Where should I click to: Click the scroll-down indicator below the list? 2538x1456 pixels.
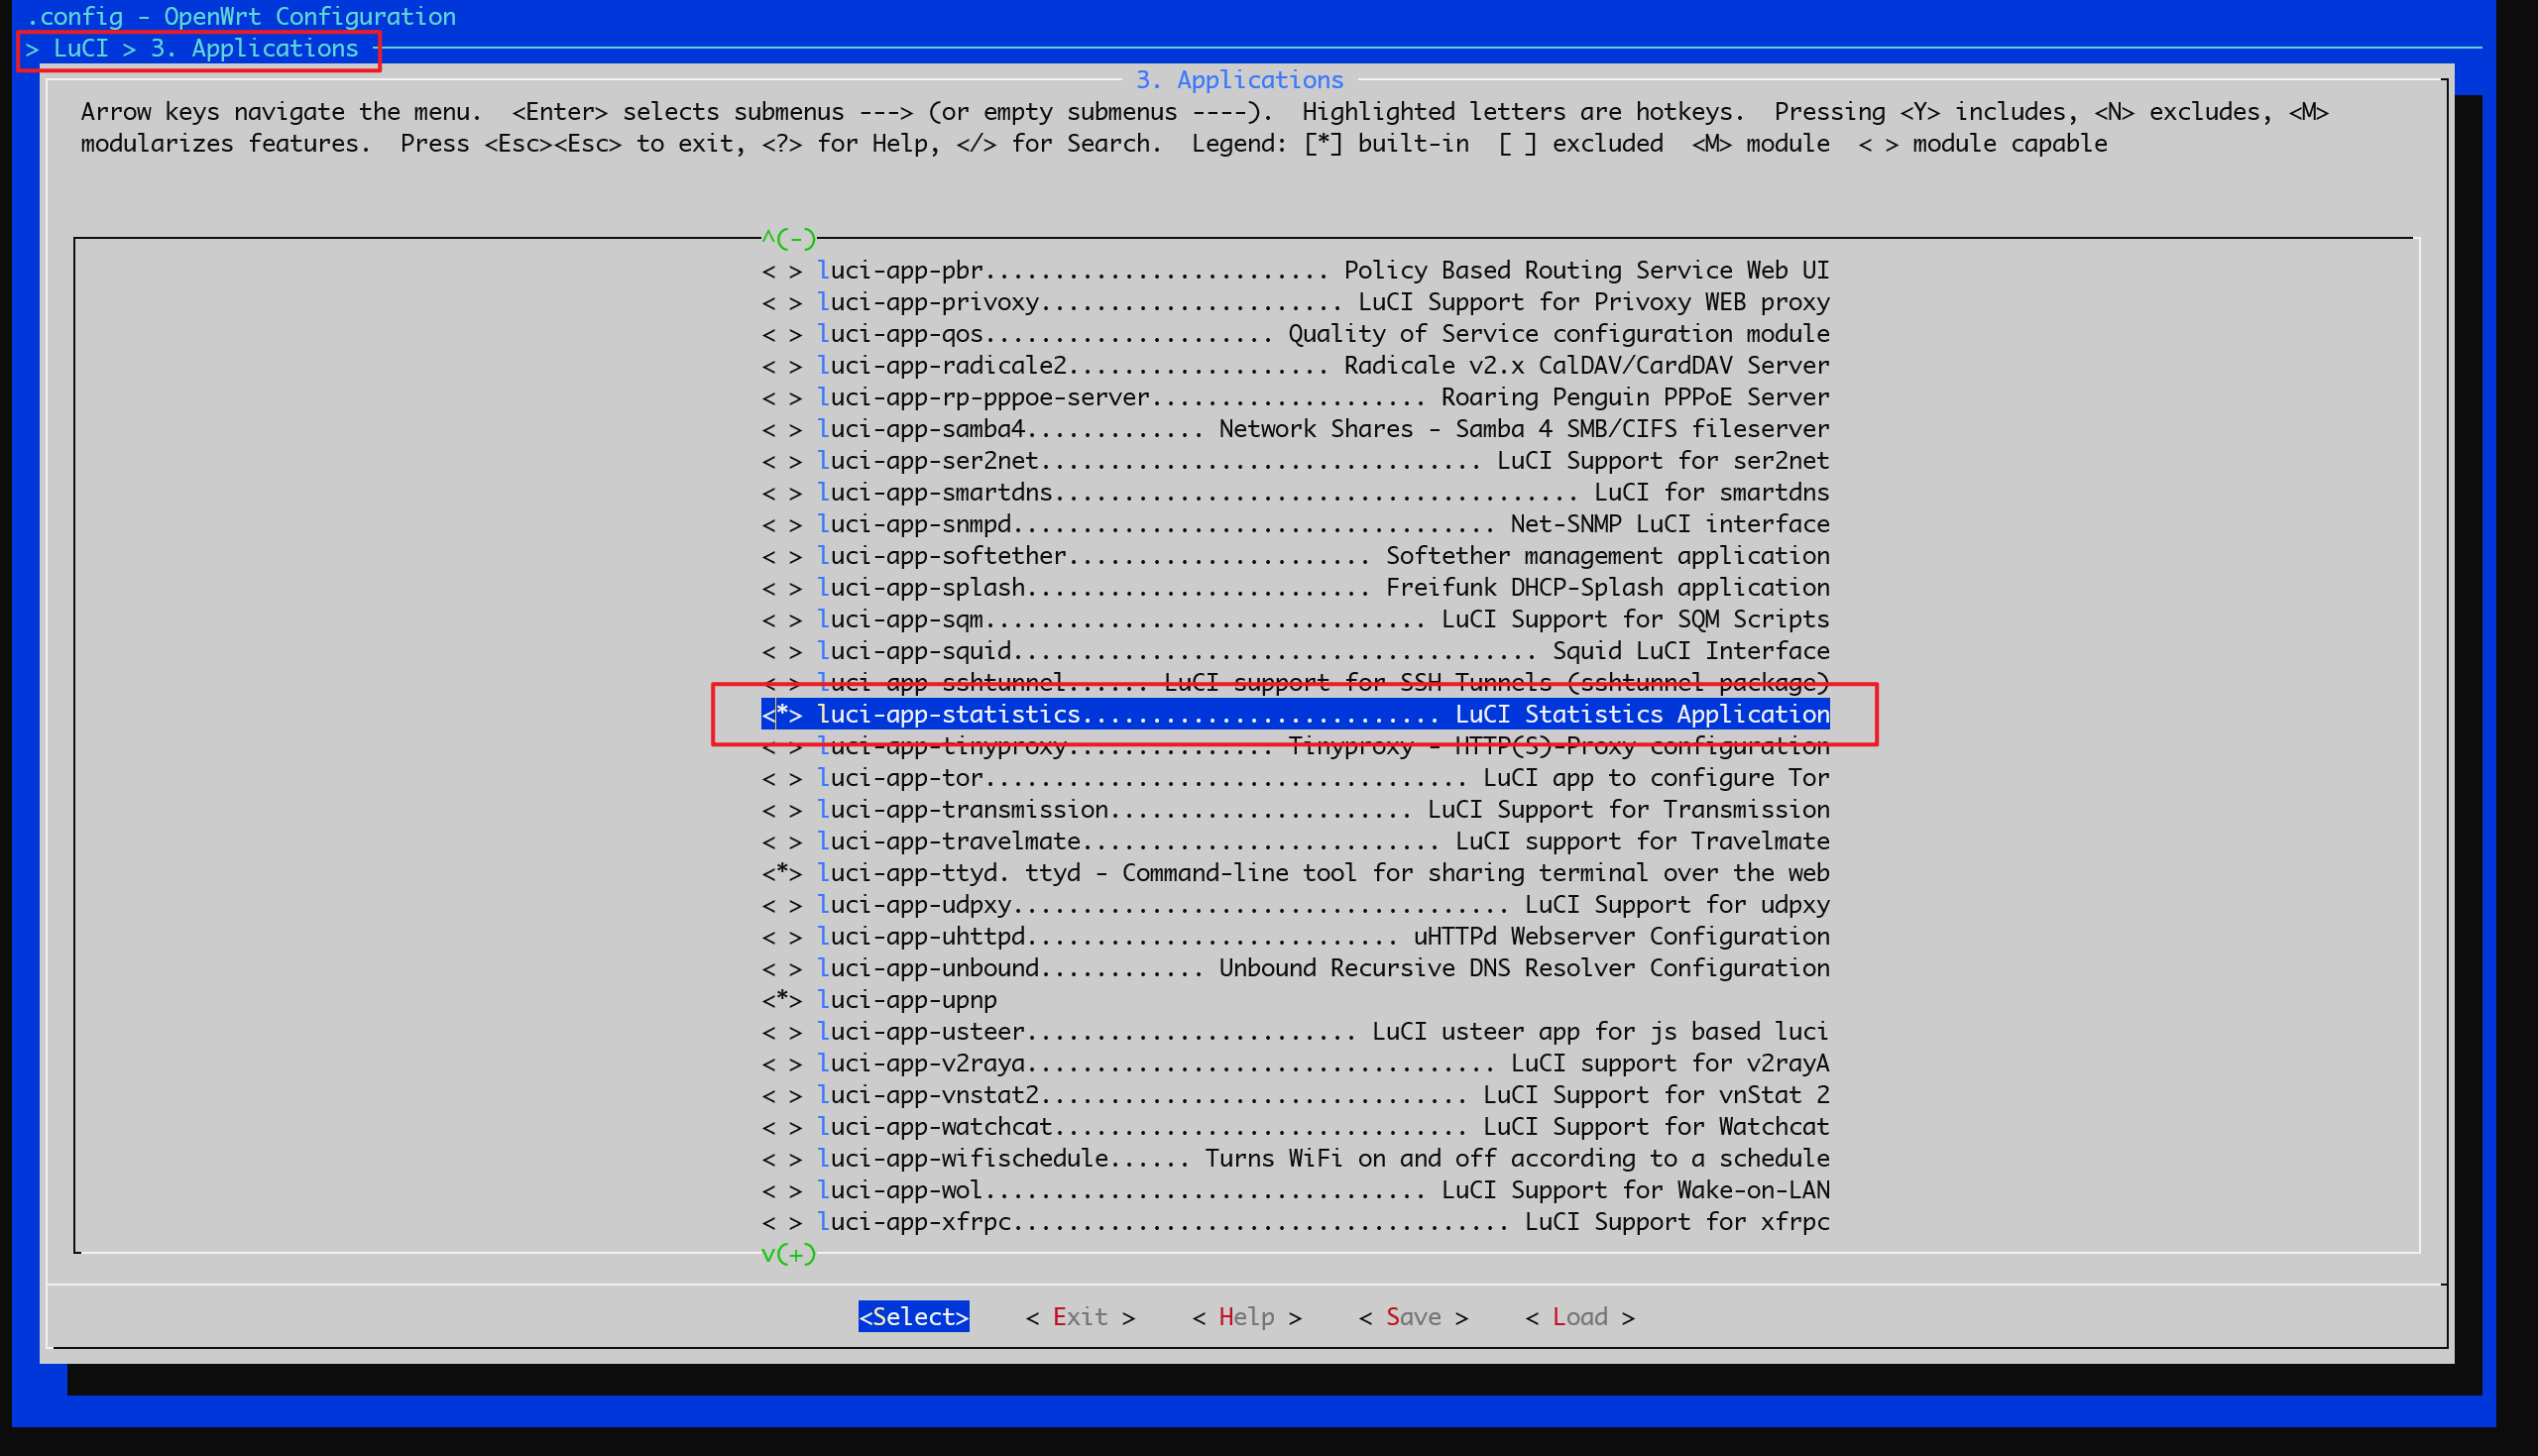pos(789,1254)
